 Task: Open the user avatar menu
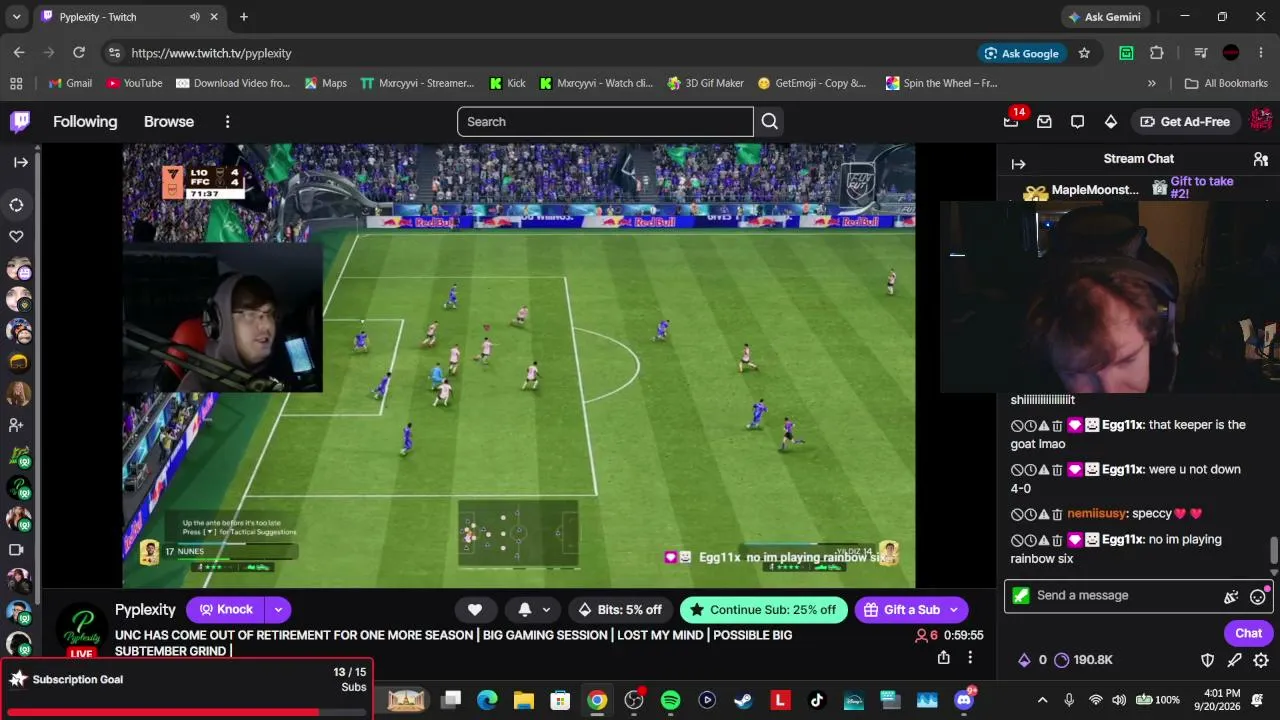click(x=1261, y=121)
